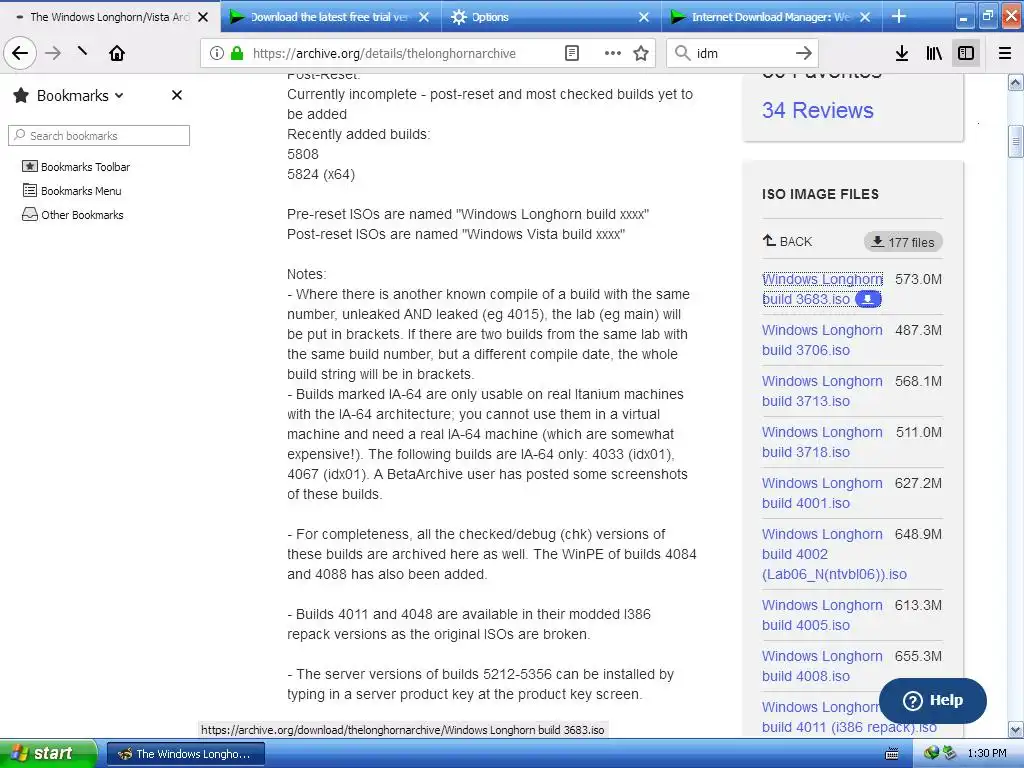Click the ISO IMAGE FILES heading
The image size is (1024, 768).
820,194
